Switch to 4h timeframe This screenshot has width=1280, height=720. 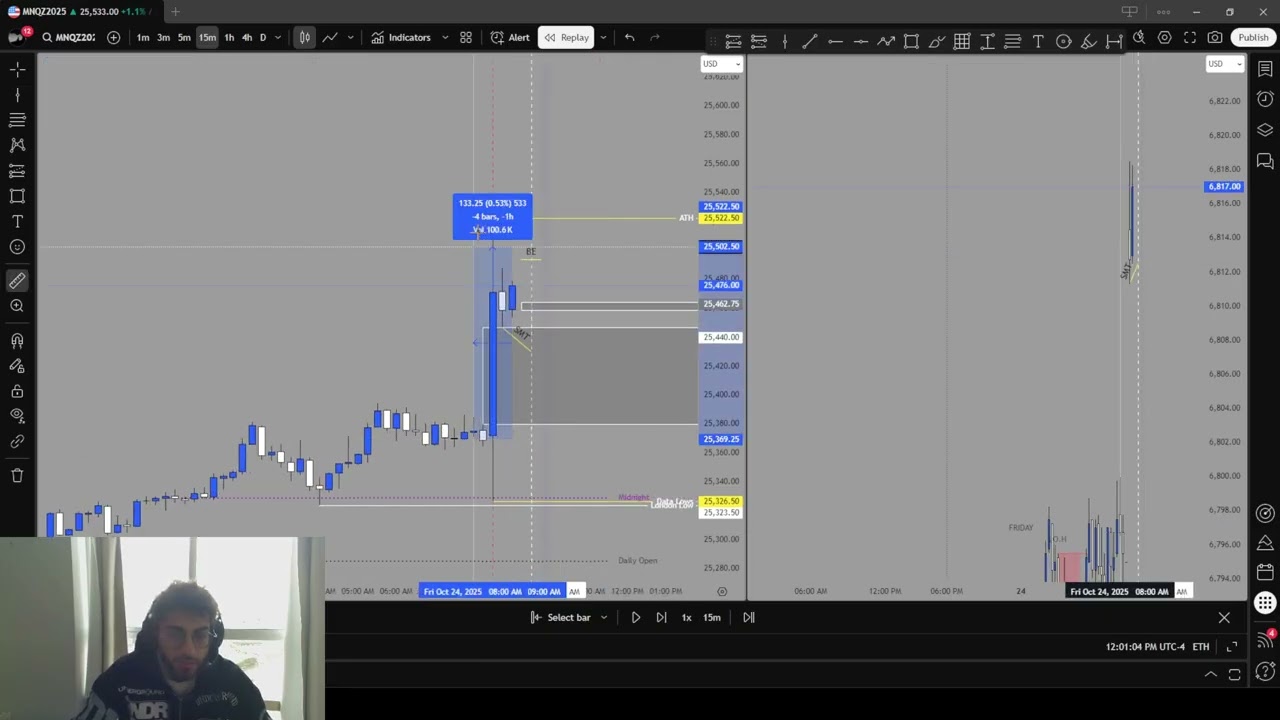[x=247, y=37]
